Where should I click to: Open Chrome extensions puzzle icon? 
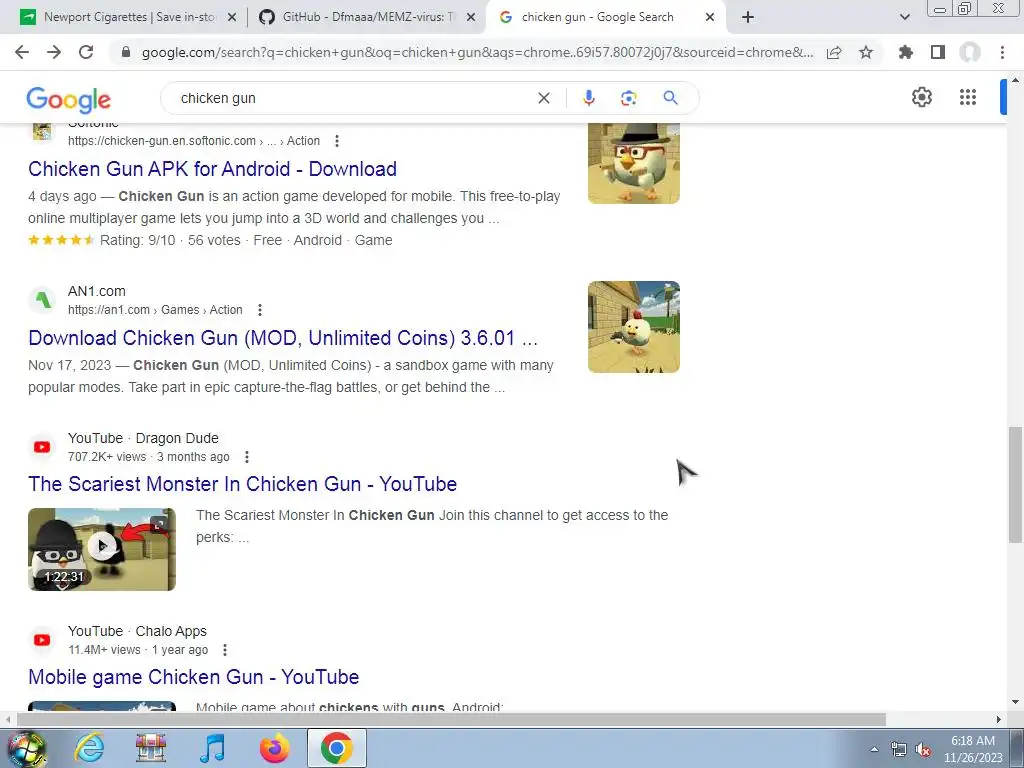[x=905, y=52]
